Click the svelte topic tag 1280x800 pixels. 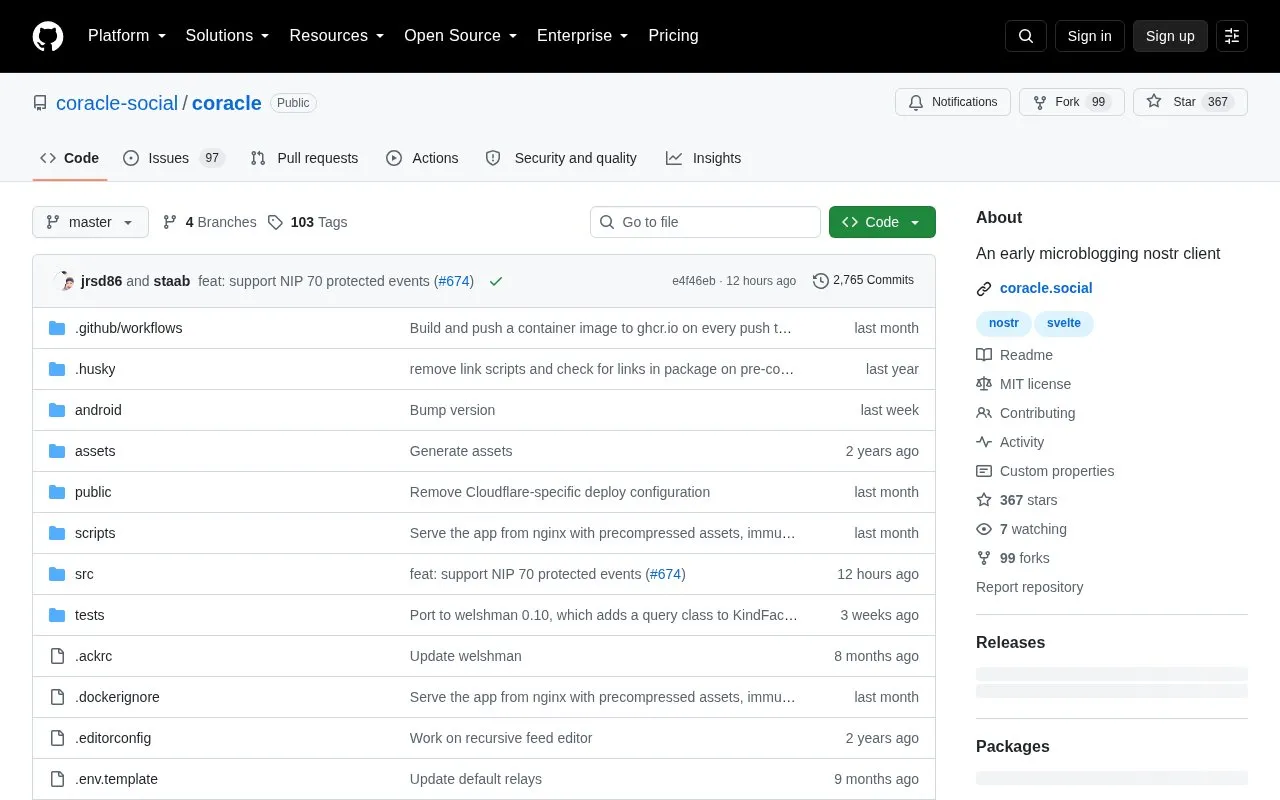tap(1064, 323)
